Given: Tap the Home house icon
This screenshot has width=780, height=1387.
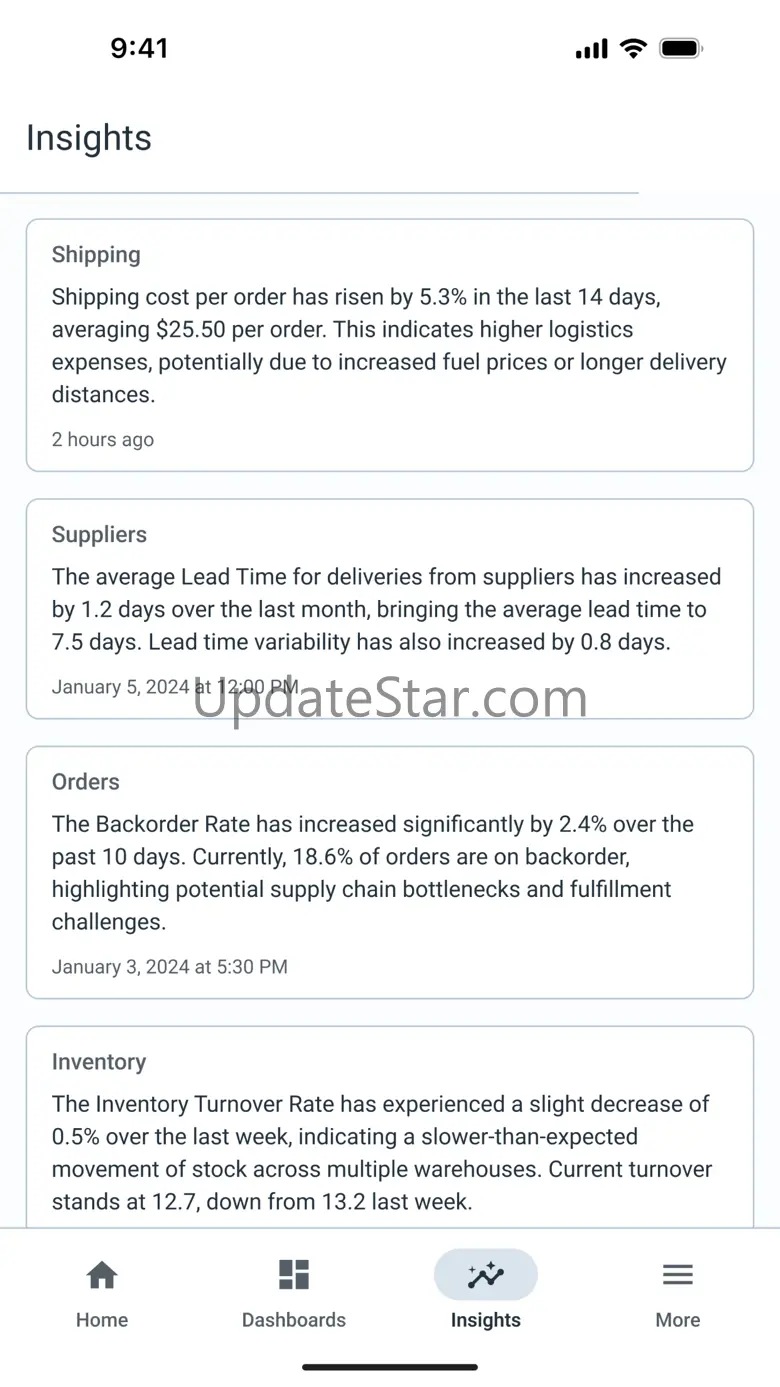Looking at the screenshot, I should click(x=102, y=1275).
